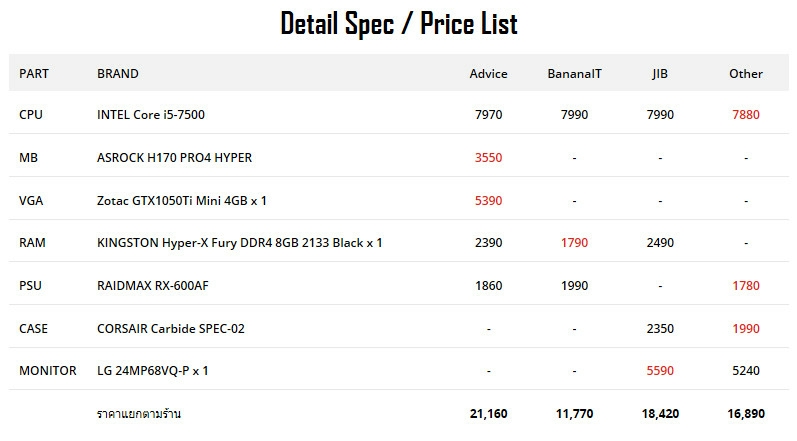
Task: Open the Zotac GTX1050Ti Mini 4GB entry
Action: (x=181, y=201)
